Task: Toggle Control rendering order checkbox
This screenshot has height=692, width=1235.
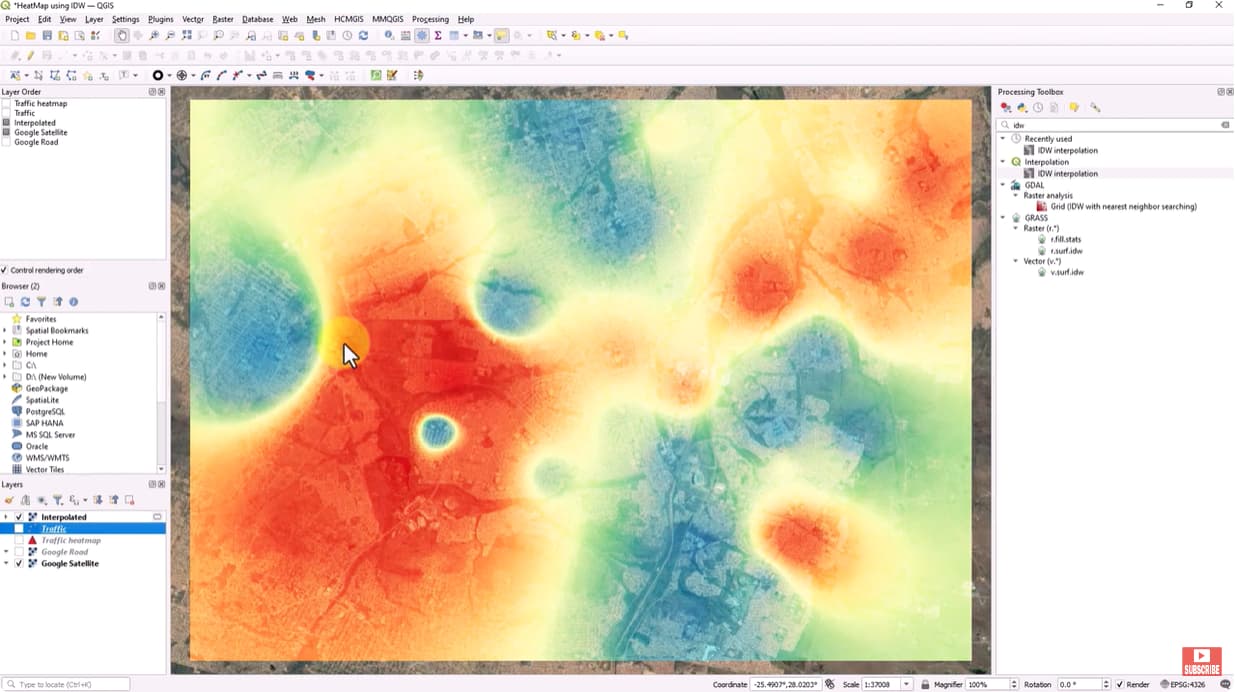Action: 5,270
